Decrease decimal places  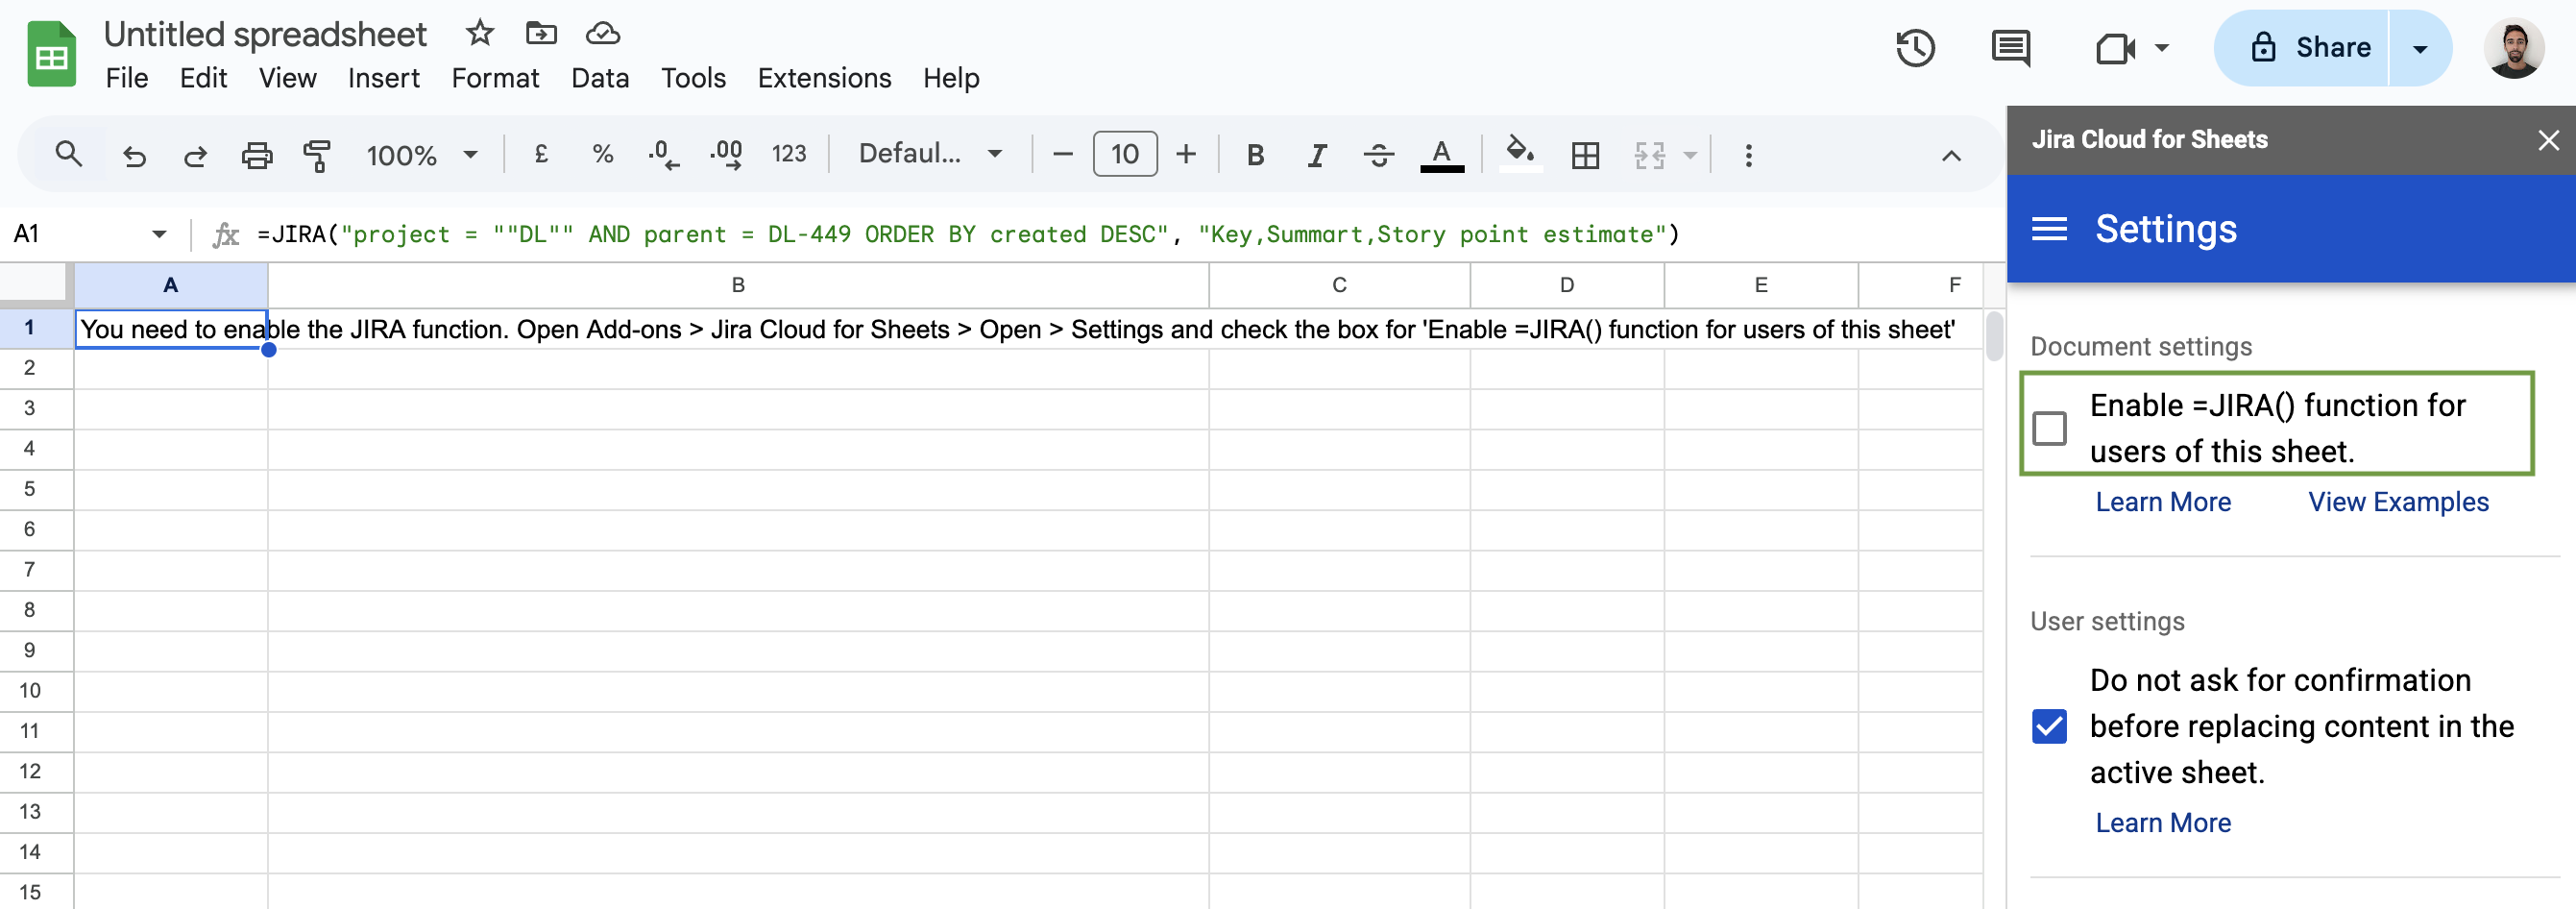coord(663,154)
